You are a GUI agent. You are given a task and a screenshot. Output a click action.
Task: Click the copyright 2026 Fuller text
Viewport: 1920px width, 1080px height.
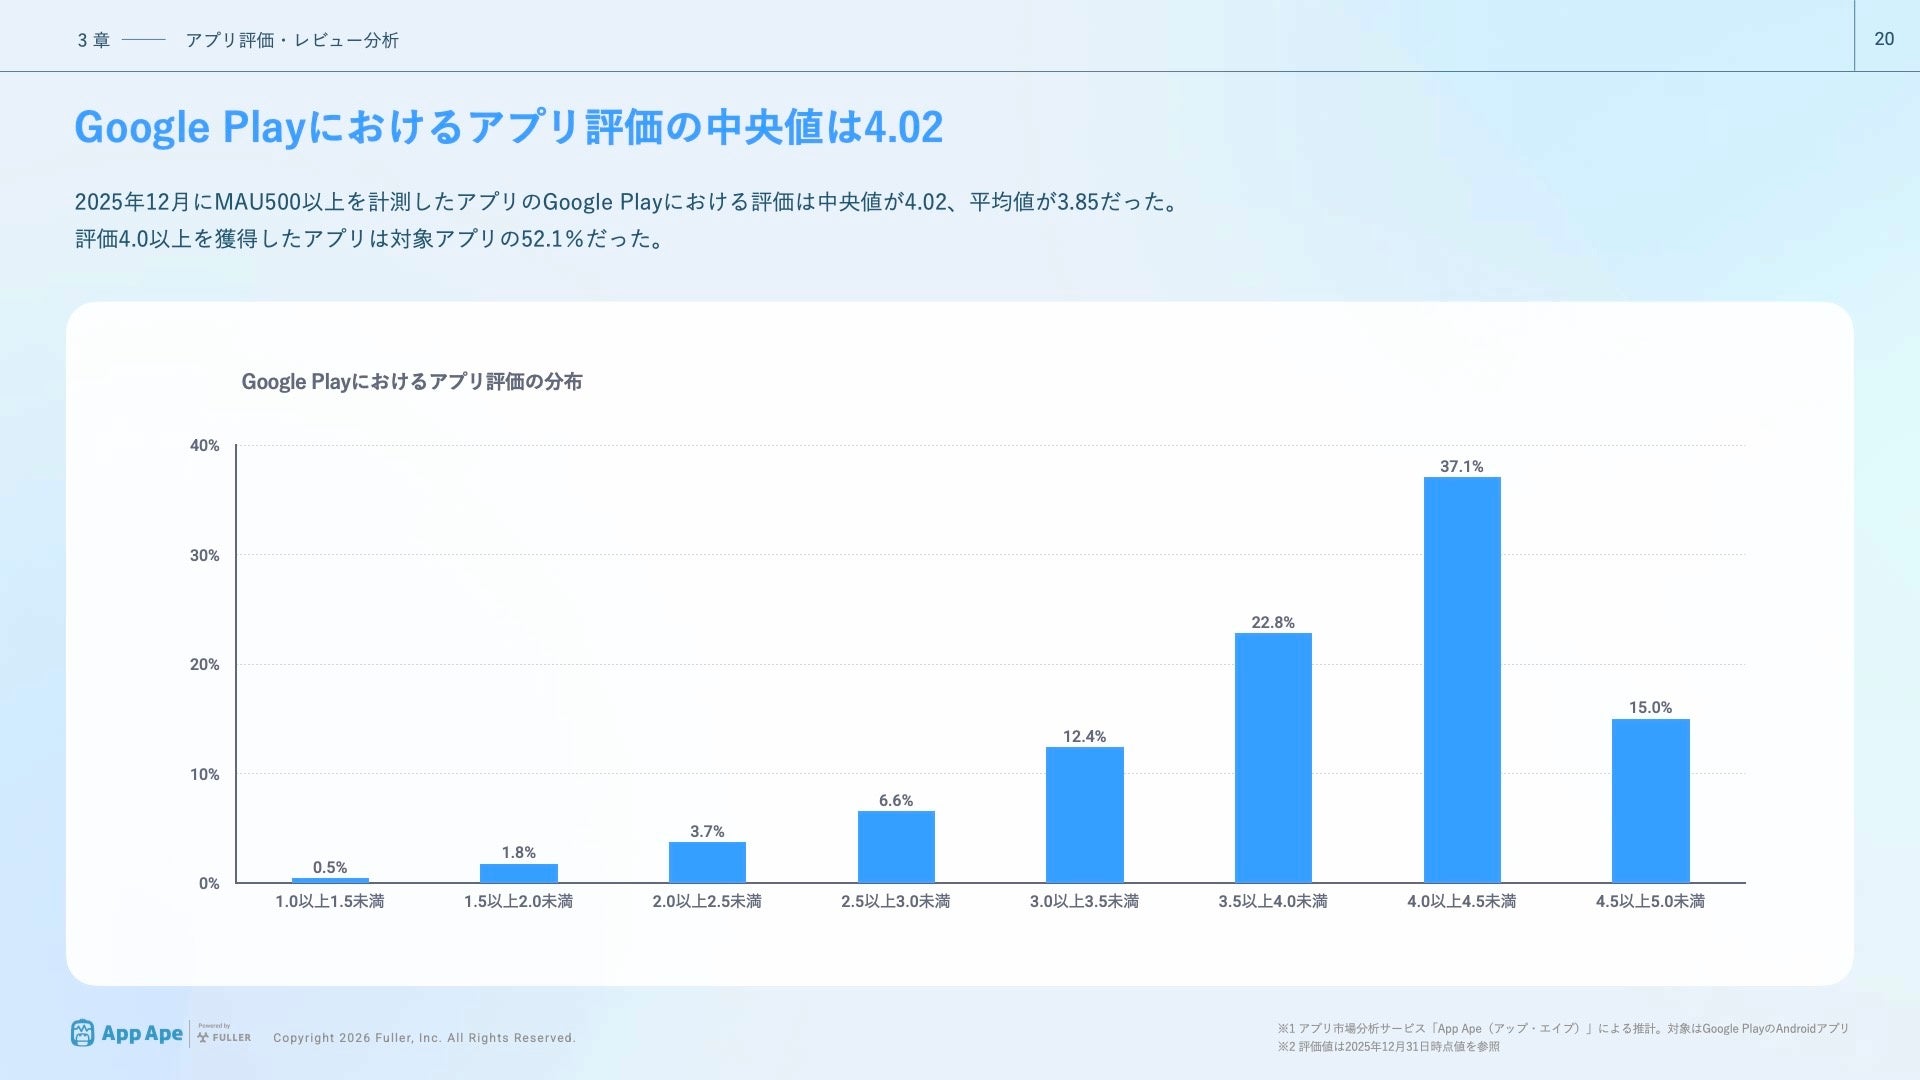pyautogui.click(x=424, y=1038)
